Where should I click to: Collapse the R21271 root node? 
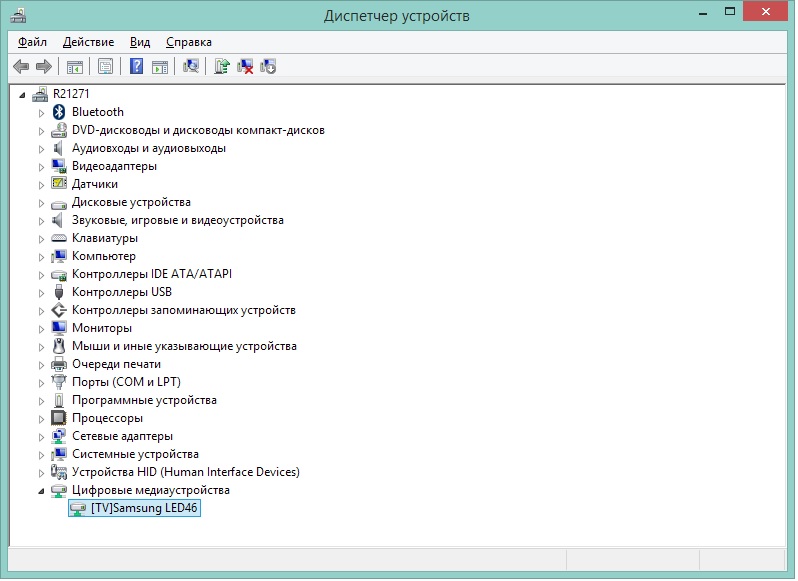(x=22, y=95)
